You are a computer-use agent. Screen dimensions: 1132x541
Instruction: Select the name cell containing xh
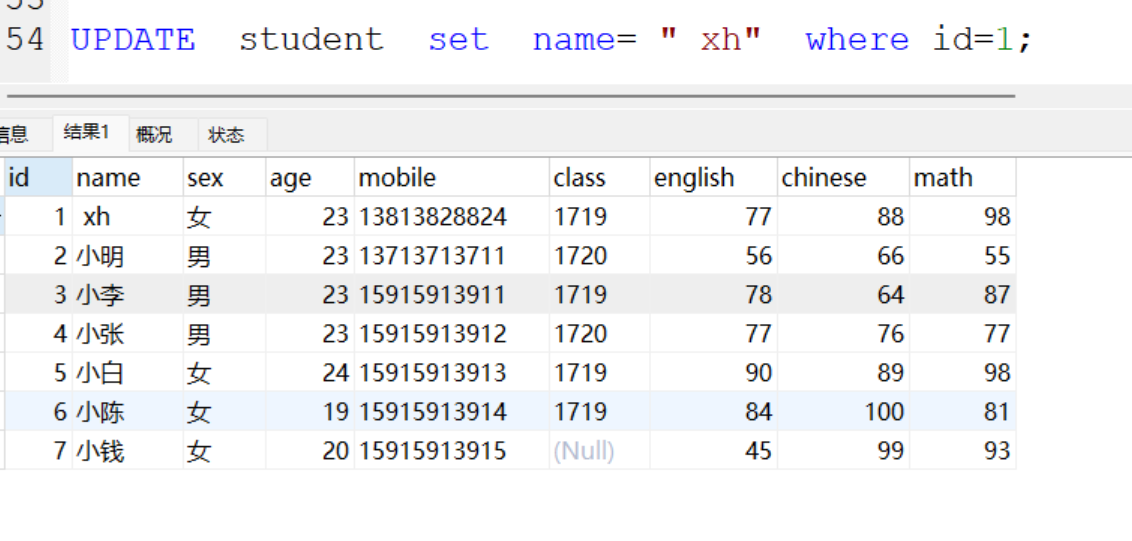(128, 217)
